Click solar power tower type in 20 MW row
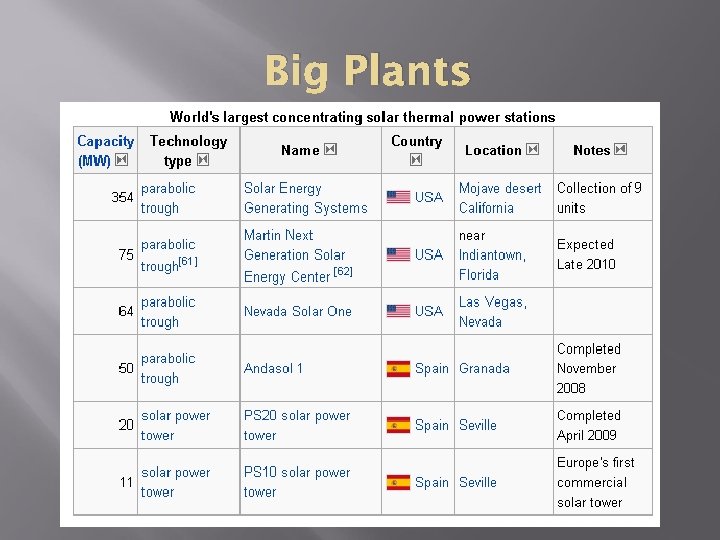Image resolution: width=720 pixels, height=540 pixels. click(175, 425)
